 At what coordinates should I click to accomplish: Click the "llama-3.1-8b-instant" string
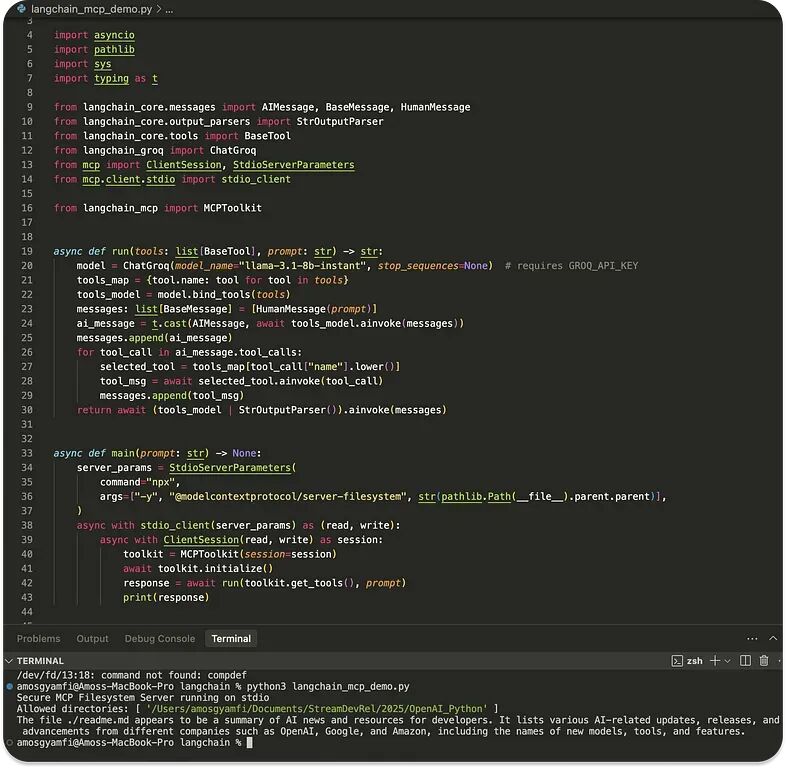(302, 266)
